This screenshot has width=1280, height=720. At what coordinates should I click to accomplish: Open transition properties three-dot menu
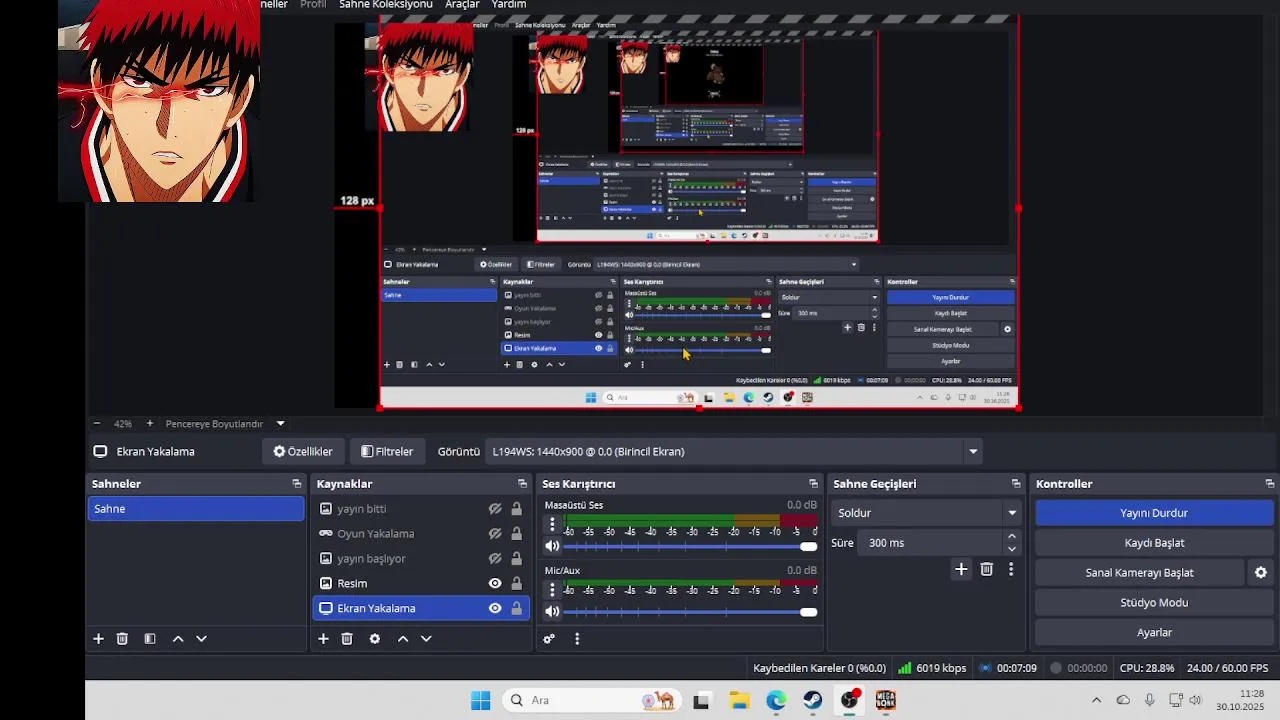[1011, 569]
